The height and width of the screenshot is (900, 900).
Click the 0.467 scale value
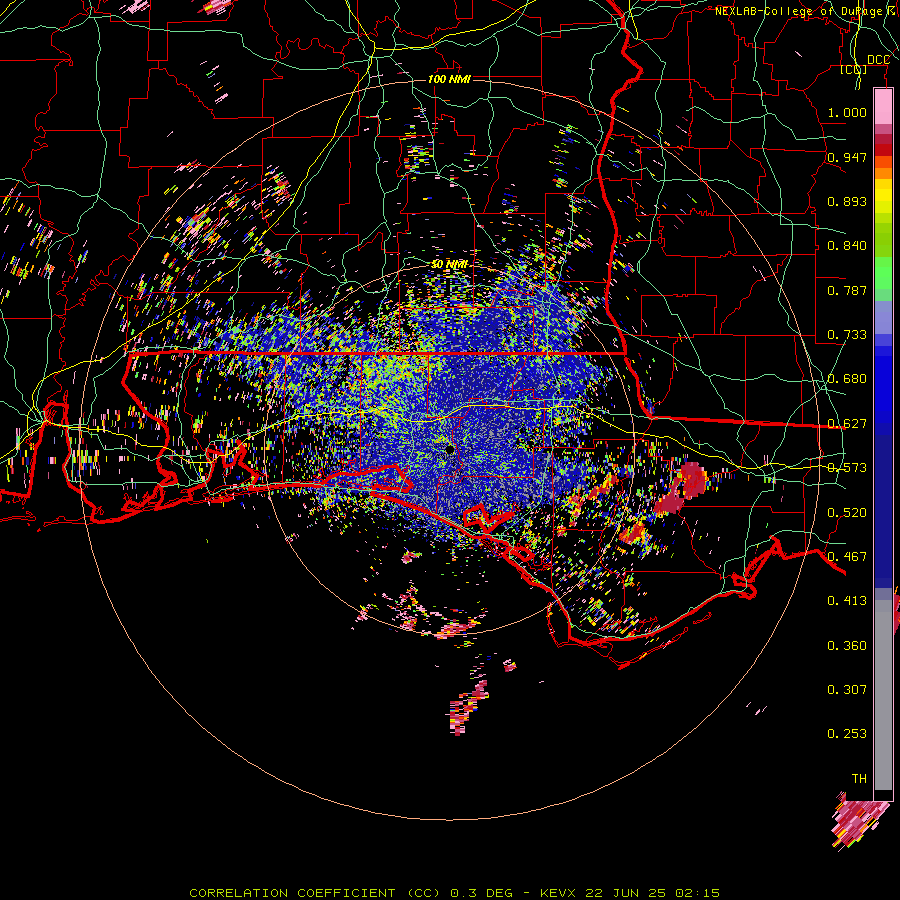(847, 557)
